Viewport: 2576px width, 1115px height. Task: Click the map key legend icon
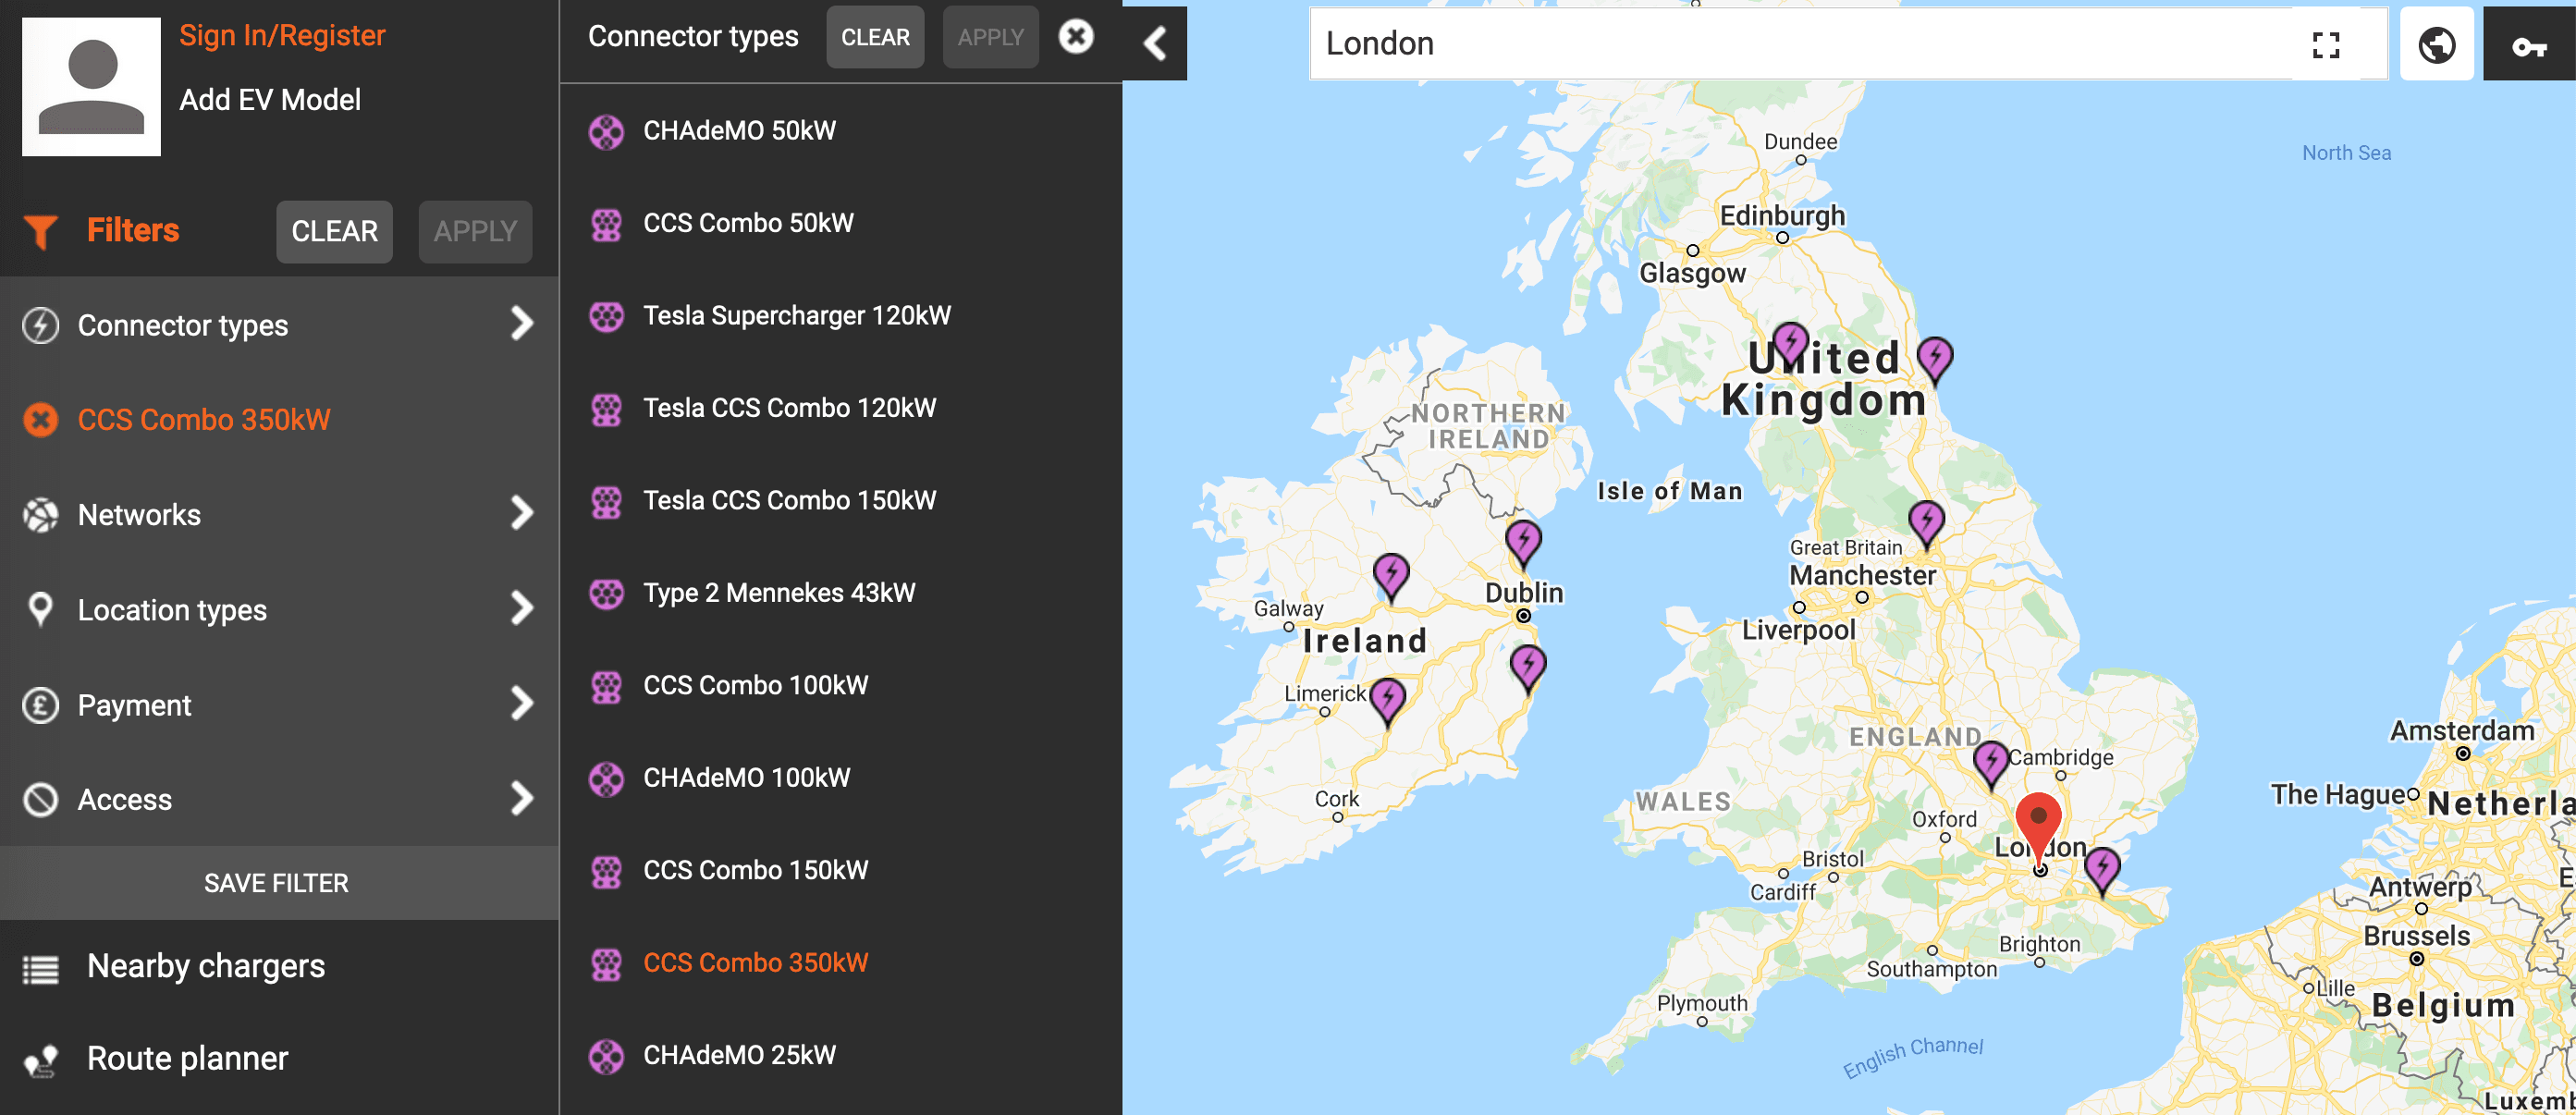coord(2528,45)
